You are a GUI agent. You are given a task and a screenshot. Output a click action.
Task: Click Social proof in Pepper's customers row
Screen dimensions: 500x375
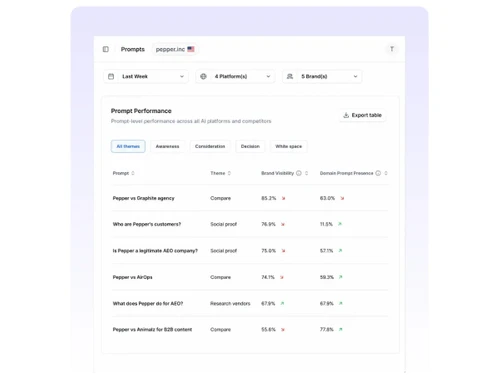click(223, 224)
